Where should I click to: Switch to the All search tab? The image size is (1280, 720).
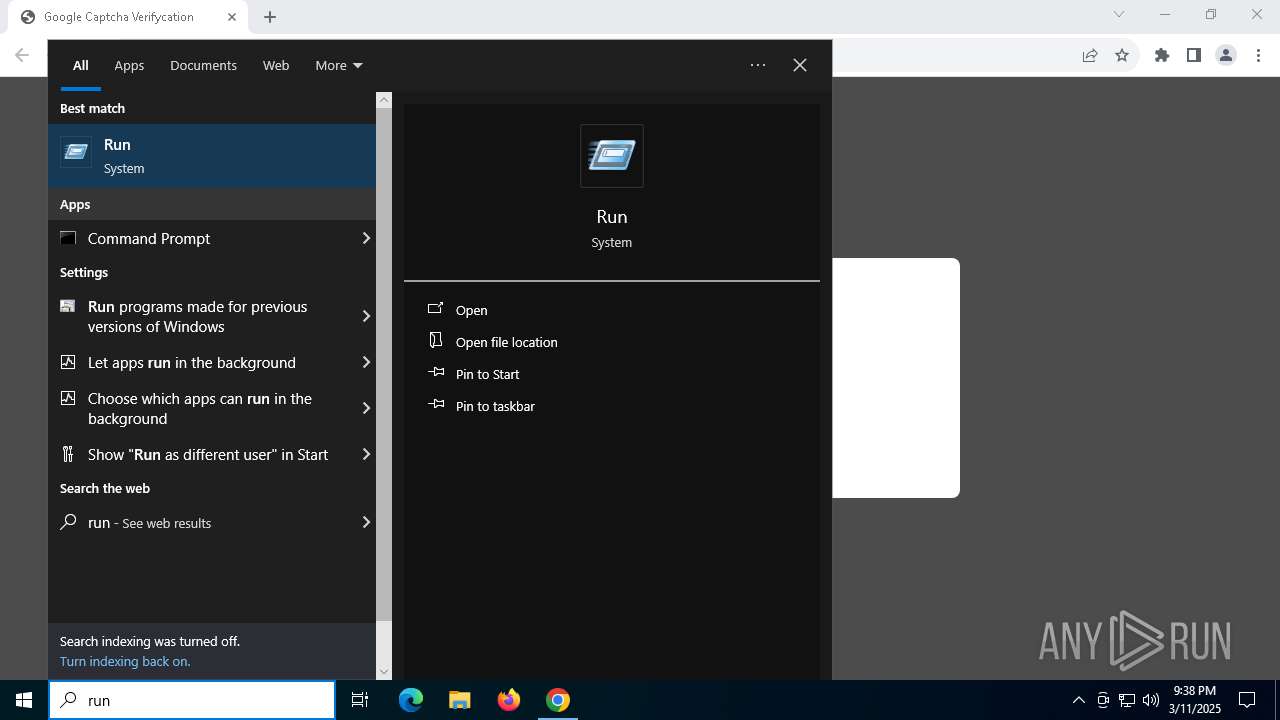(81, 65)
